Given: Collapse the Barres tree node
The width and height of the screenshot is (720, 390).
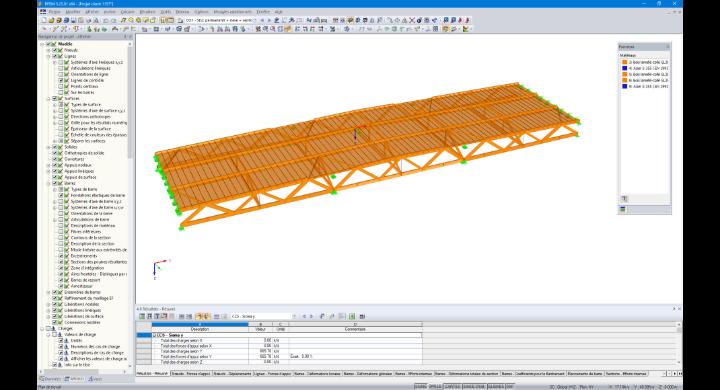Looking at the screenshot, I should tap(48, 183).
